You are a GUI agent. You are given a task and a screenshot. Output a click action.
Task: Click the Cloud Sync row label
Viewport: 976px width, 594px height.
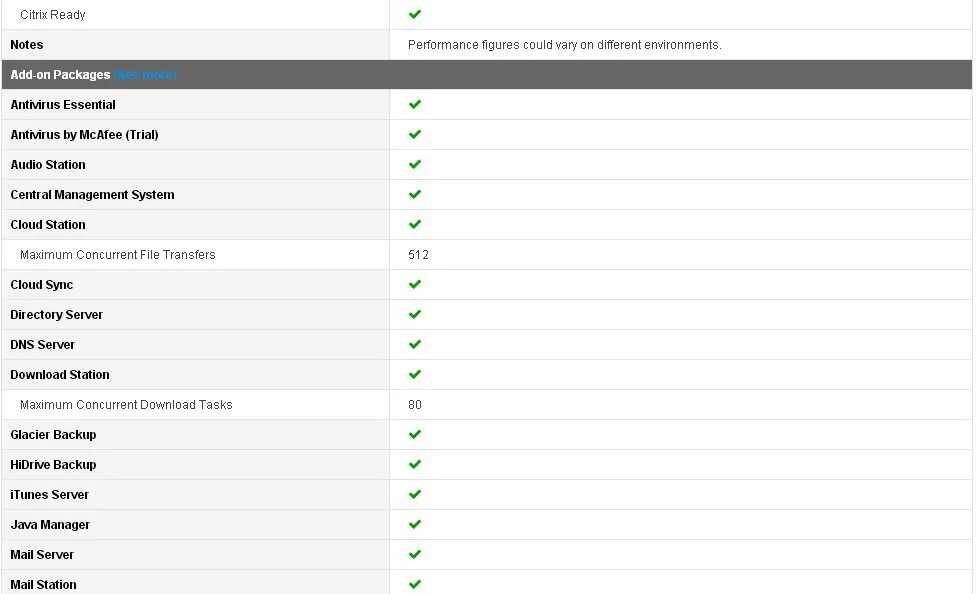coord(42,285)
